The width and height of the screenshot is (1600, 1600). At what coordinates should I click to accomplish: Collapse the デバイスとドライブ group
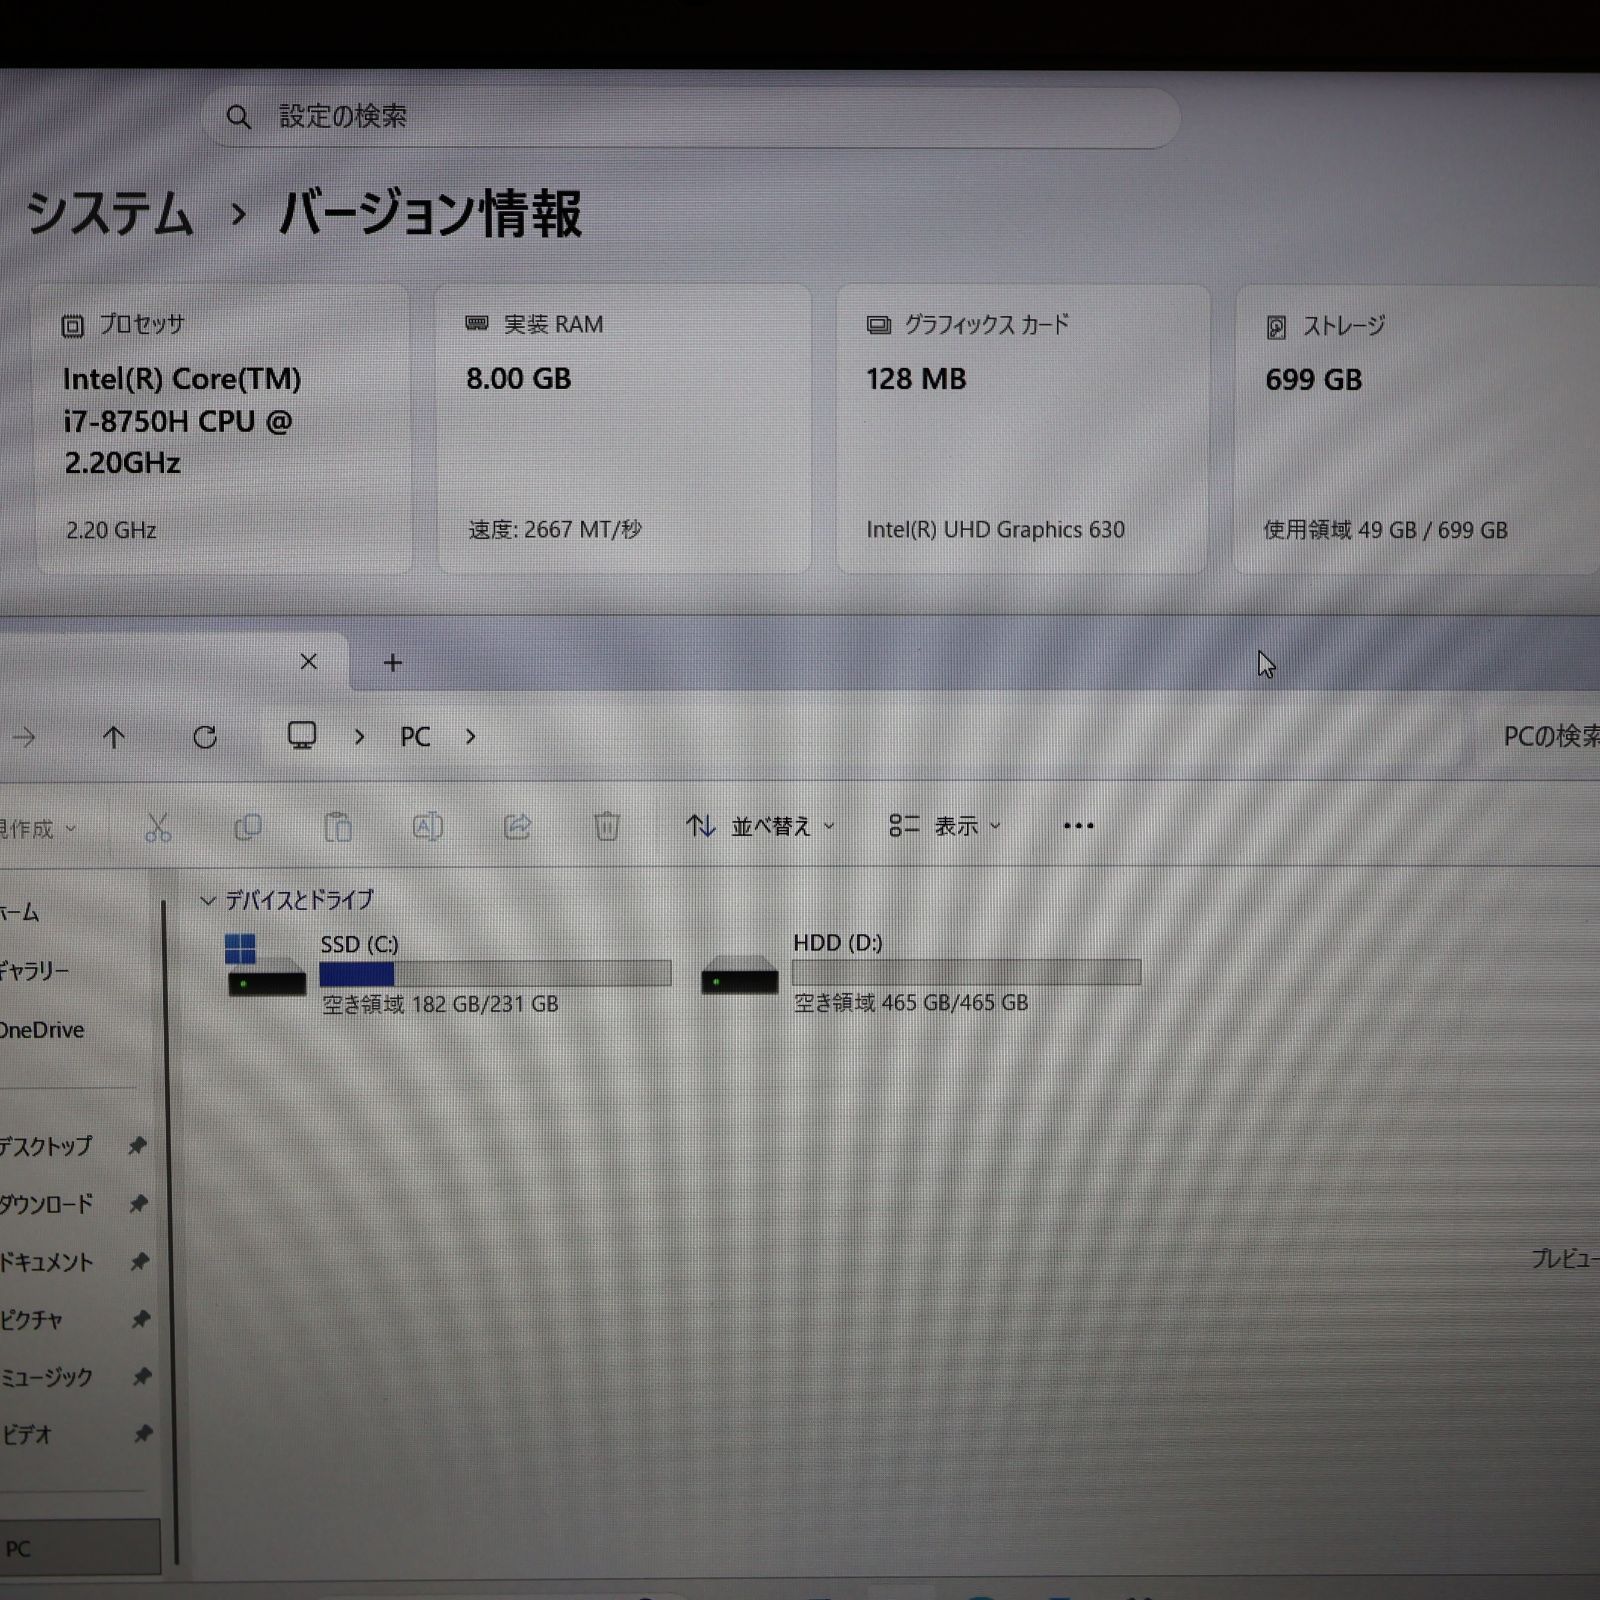coord(208,901)
